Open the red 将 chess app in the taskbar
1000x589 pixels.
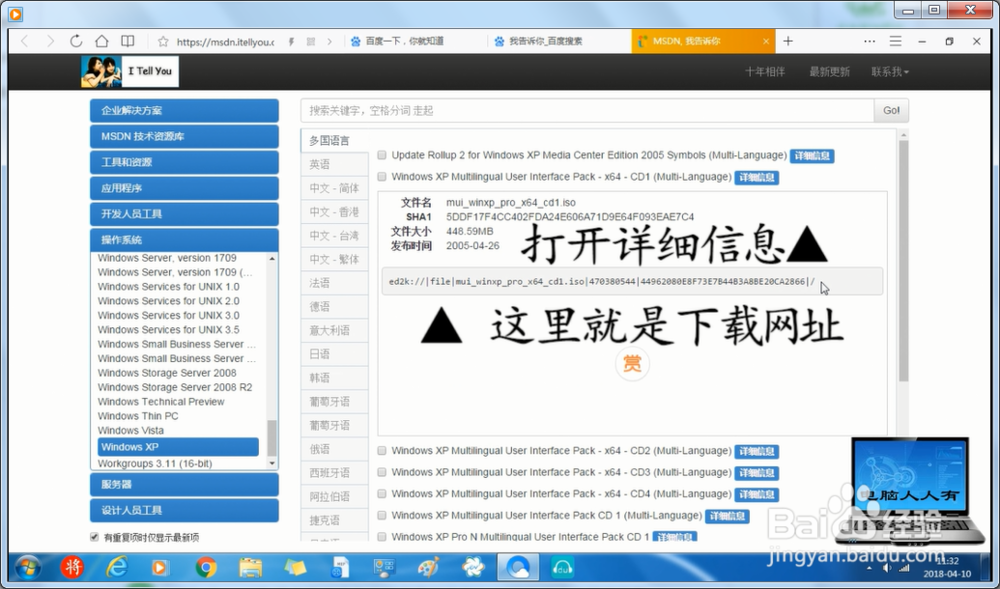coord(72,567)
